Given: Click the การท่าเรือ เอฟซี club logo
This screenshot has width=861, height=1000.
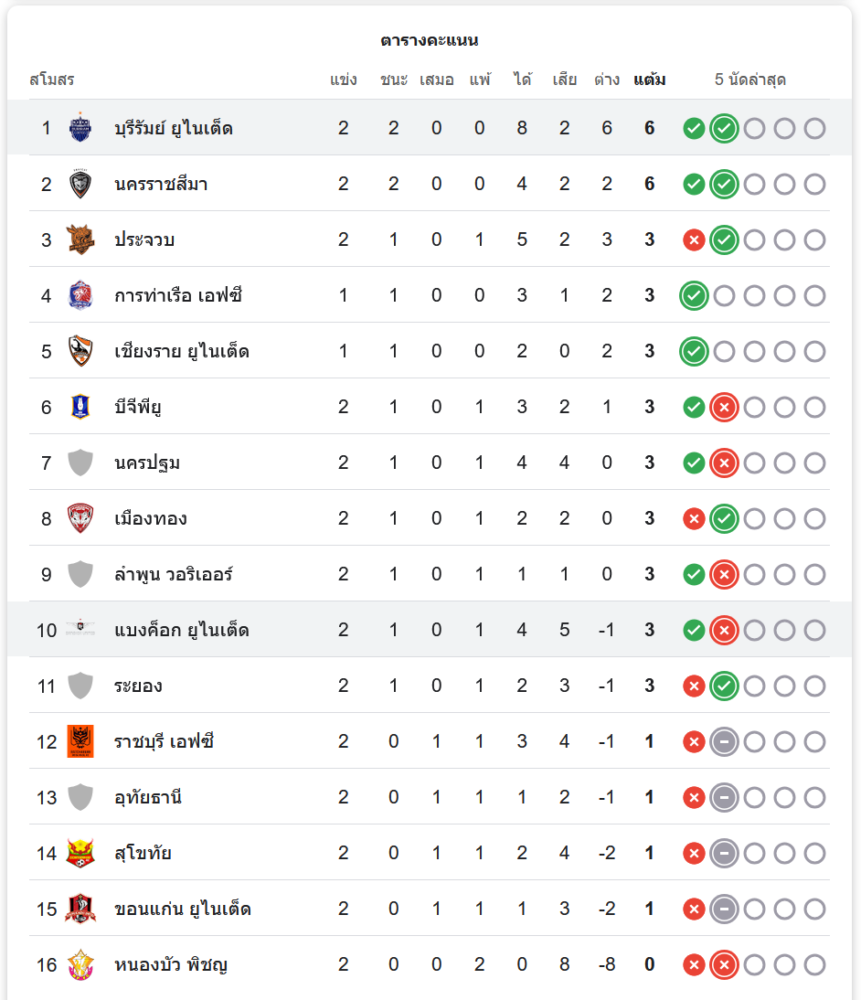Looking at the screenshot, I should tap(80, 295).
